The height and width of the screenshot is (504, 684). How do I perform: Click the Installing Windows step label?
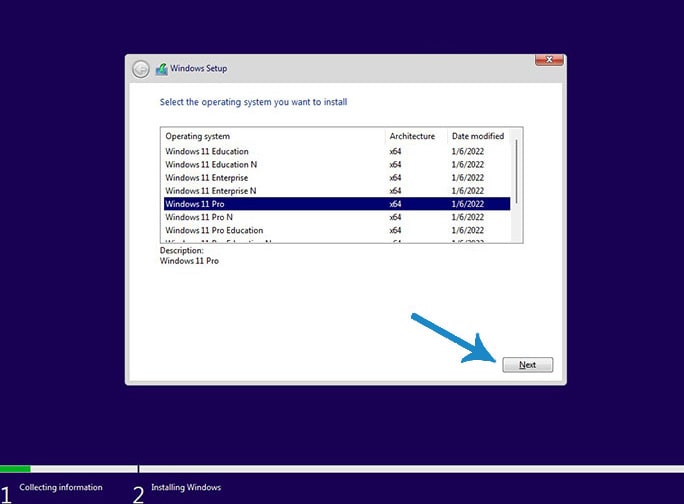[186, 488]
